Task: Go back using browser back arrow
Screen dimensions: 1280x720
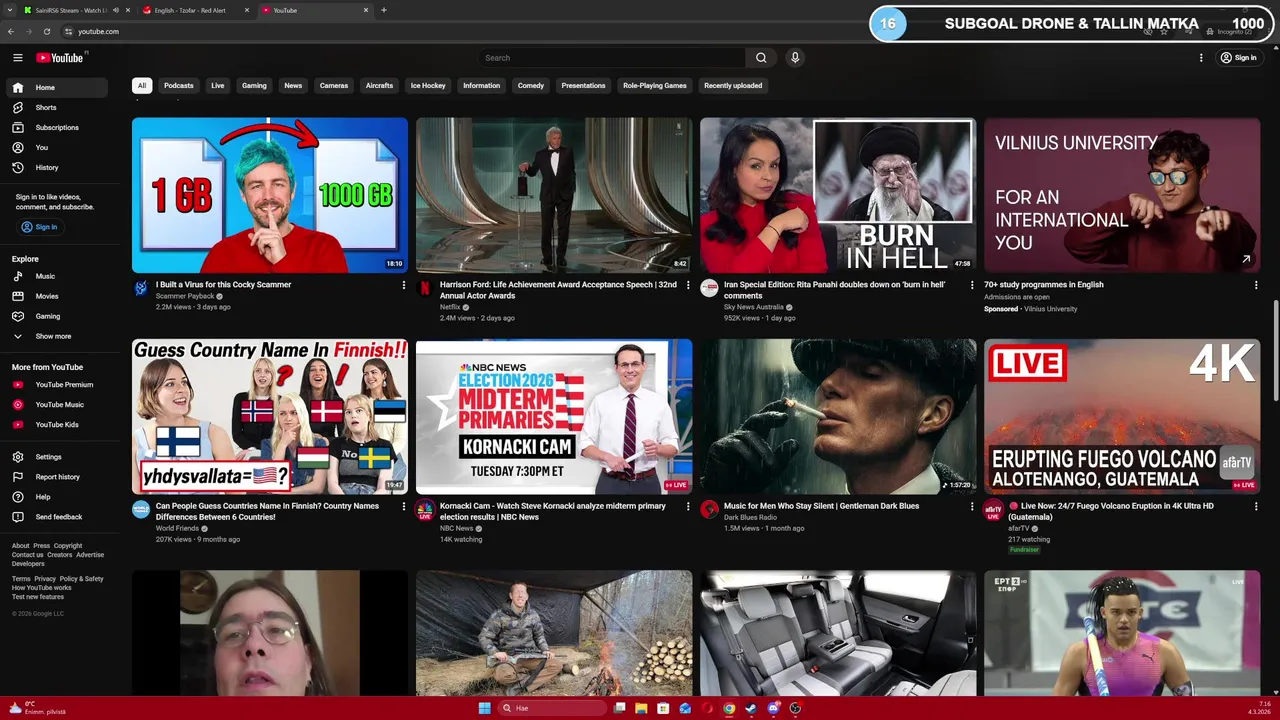Action: tap(11, 31)
